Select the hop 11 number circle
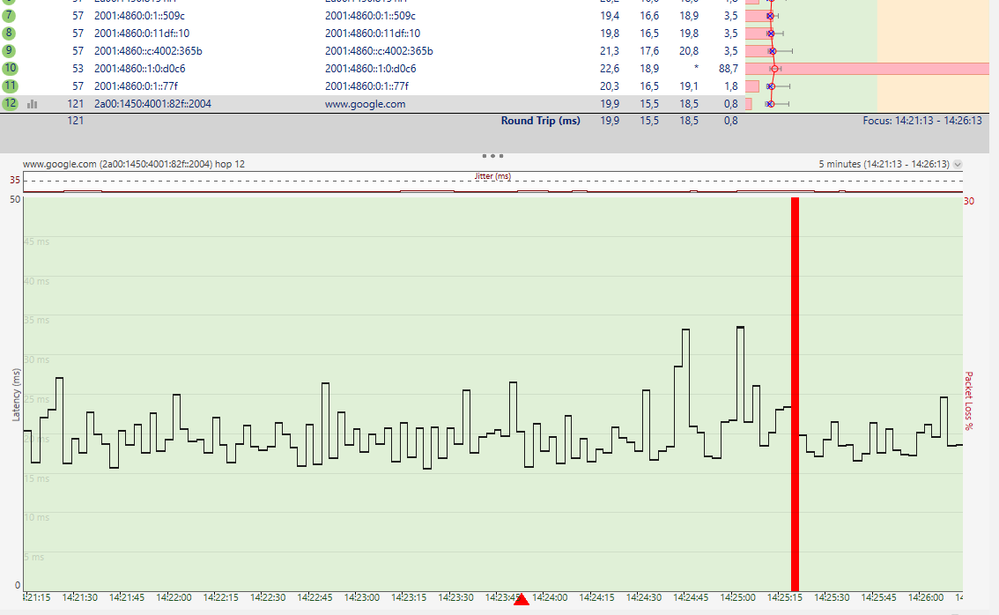The width and height of the screenshot is (999, 615). point(10,86)
